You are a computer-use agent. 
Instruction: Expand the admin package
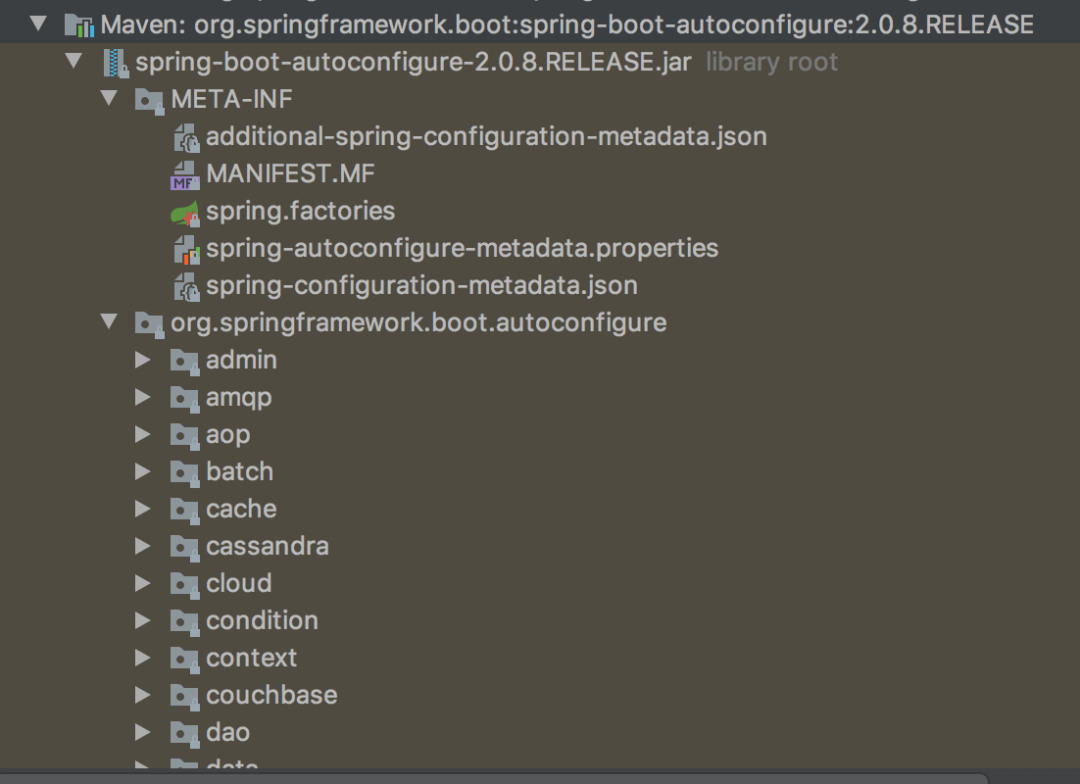[x=143, y=360]
